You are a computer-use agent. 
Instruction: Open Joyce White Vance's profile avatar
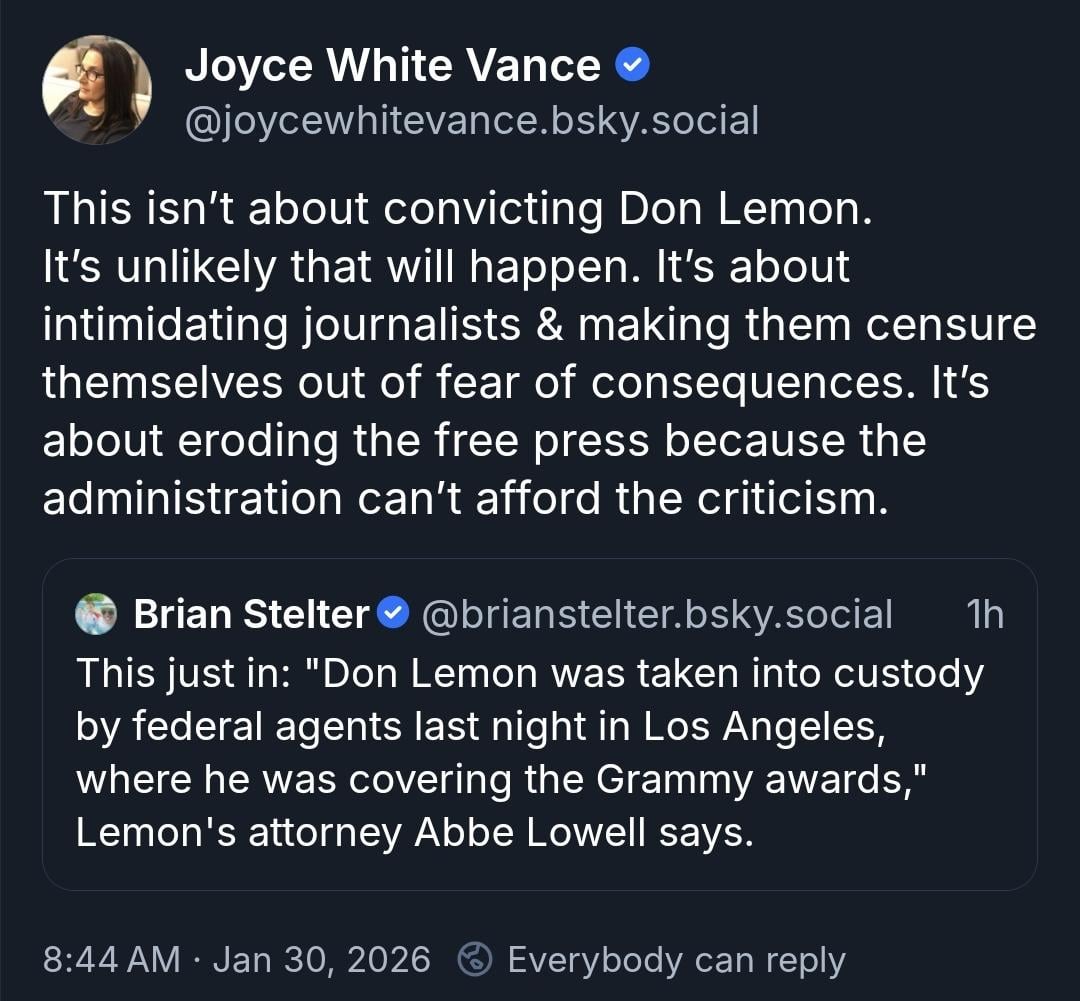[97, 90]
